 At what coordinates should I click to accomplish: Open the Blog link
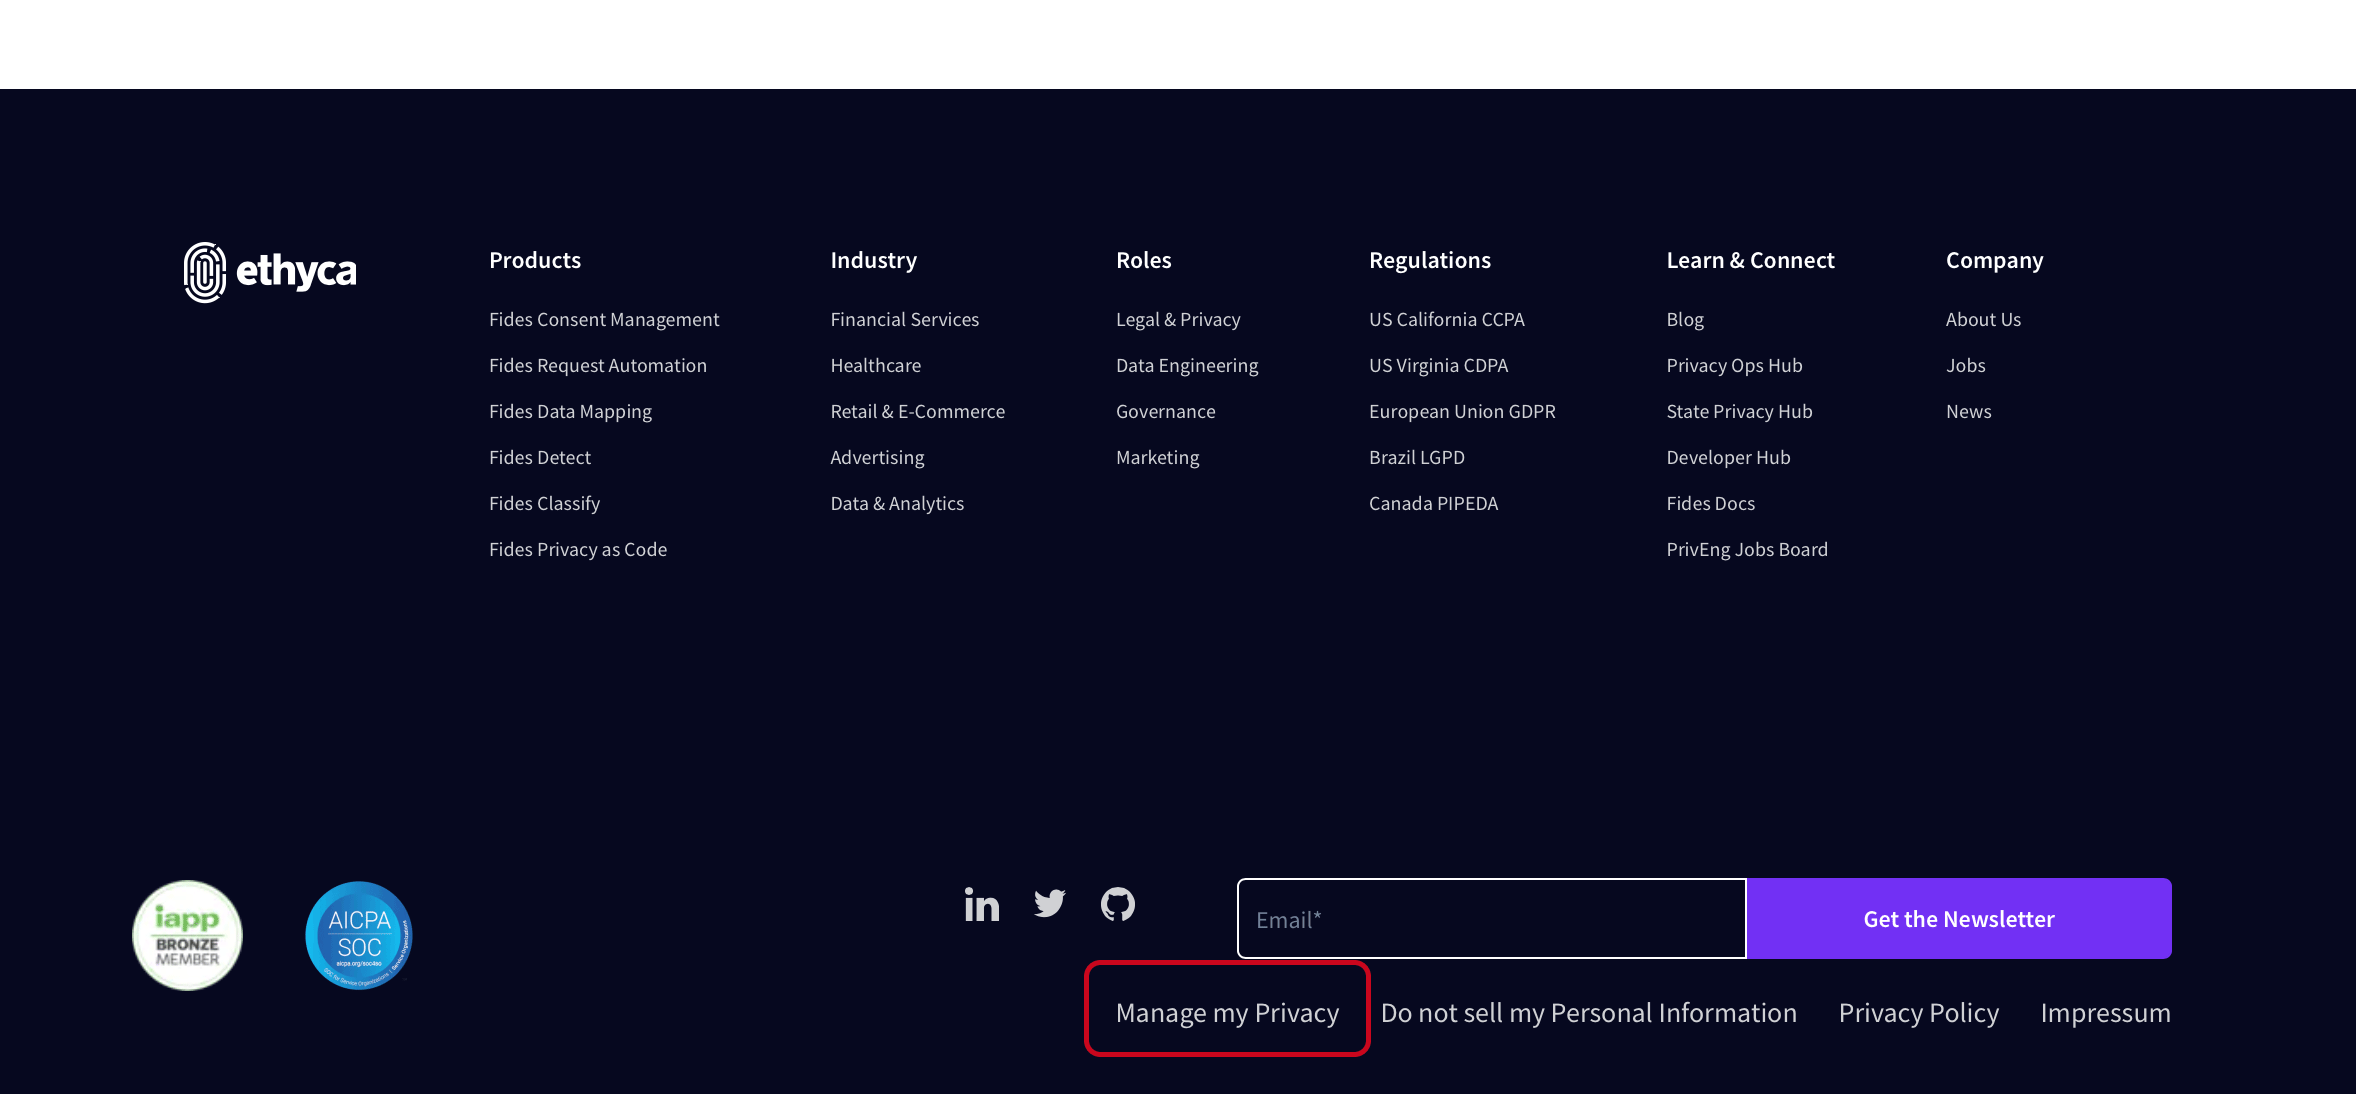coord(1685,319)
